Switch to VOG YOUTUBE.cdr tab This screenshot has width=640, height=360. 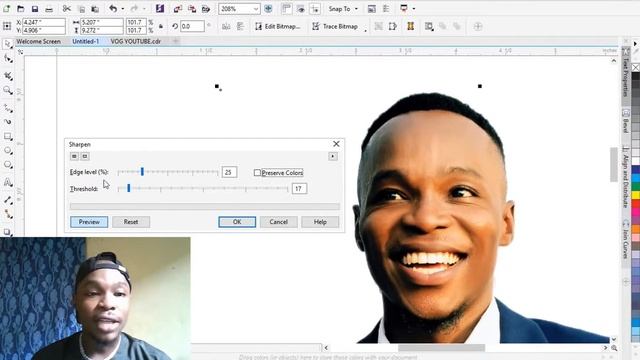pos(136,41)
